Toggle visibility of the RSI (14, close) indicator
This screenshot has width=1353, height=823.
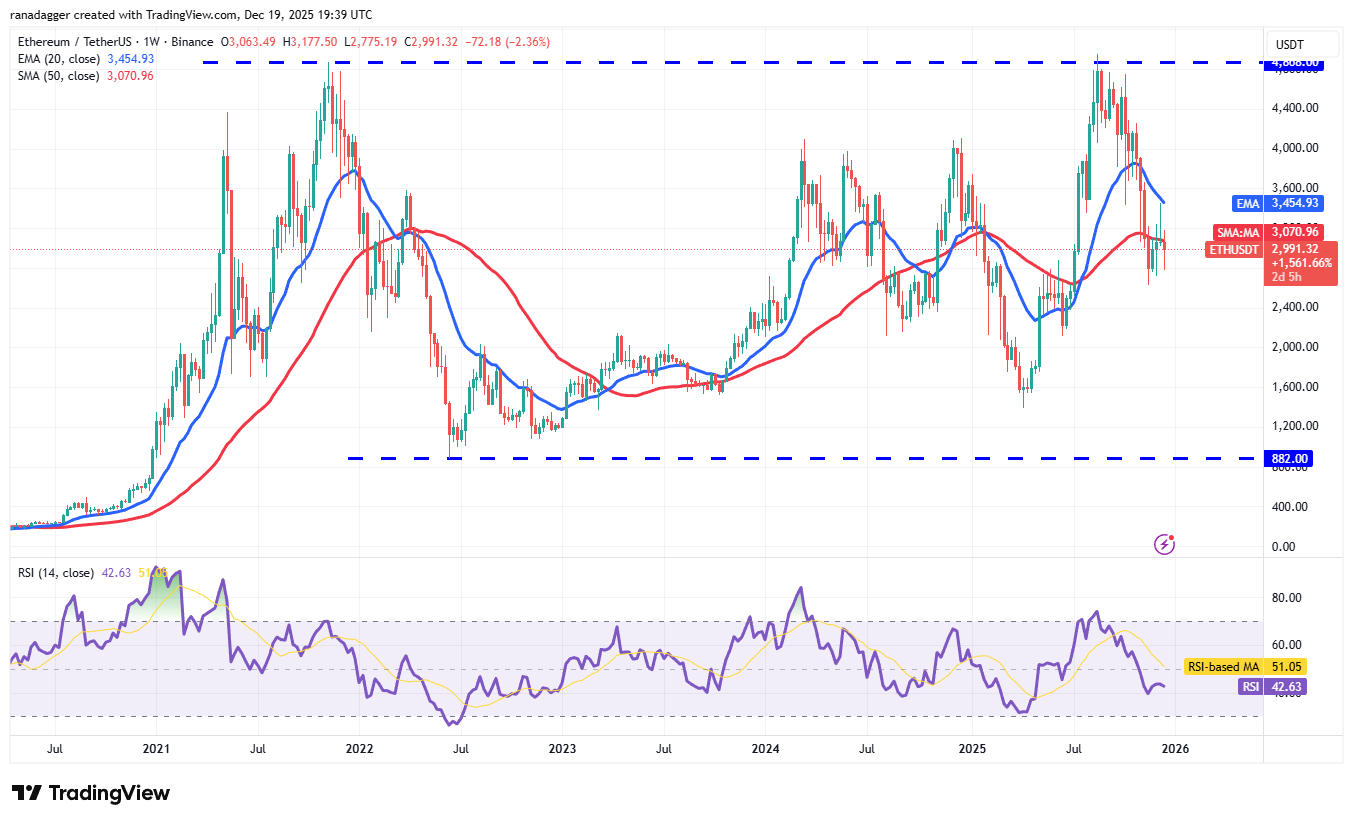click(58, 574)
